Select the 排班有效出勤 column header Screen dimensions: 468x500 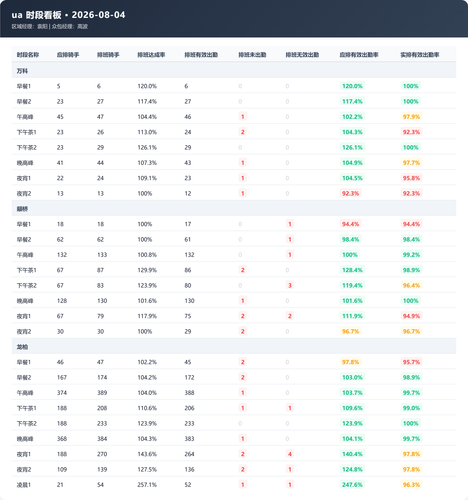(201, 55)
